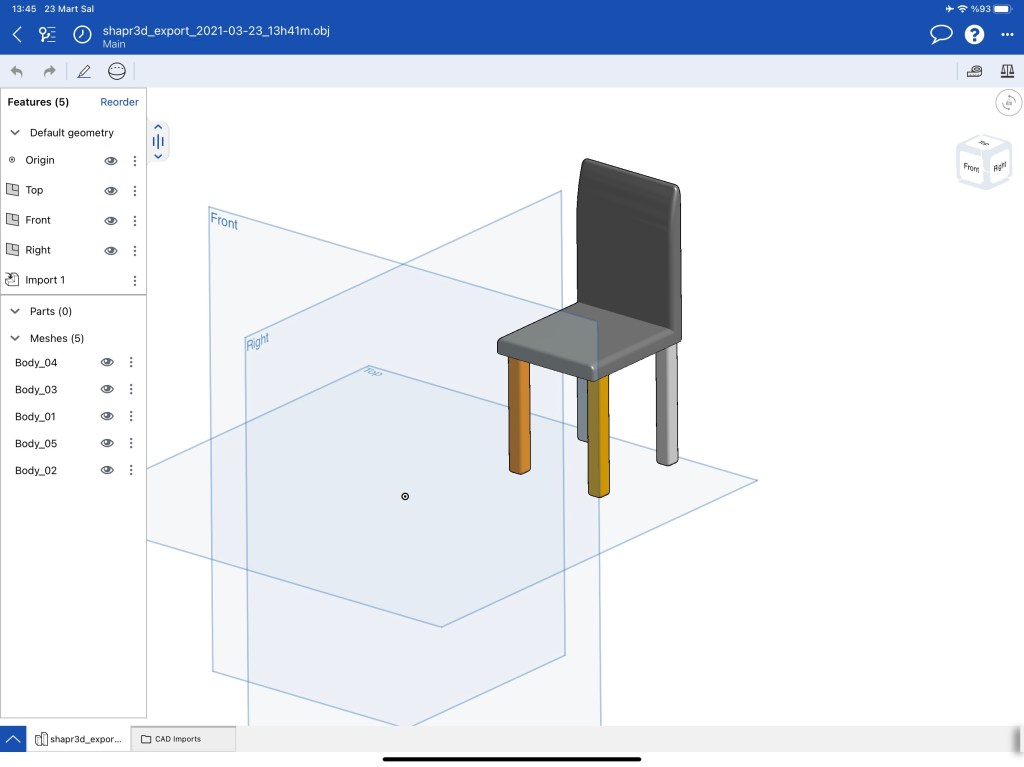Open the version history clock icon

pyautogui.click(x=82, y=35)
